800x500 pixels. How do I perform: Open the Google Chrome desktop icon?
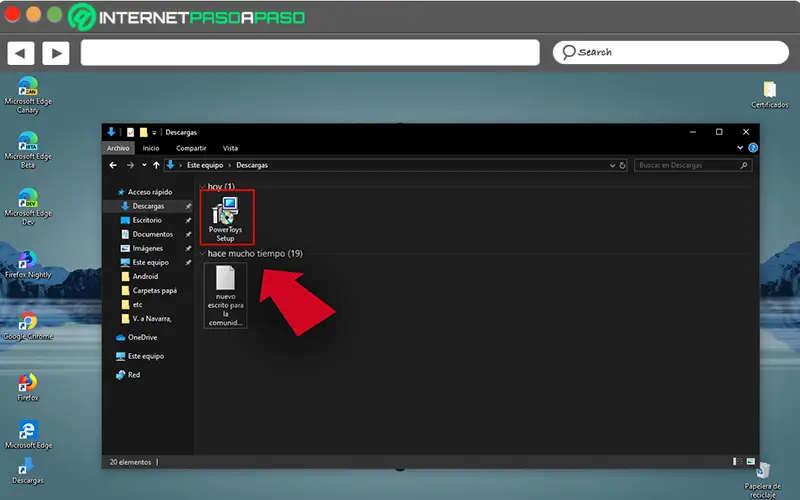[28, 327]
